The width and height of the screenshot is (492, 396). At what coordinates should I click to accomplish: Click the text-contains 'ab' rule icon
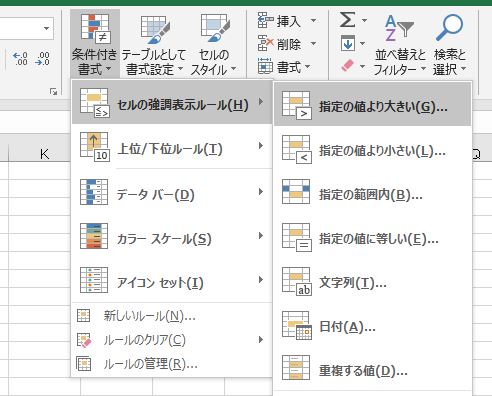coord(296,281)
